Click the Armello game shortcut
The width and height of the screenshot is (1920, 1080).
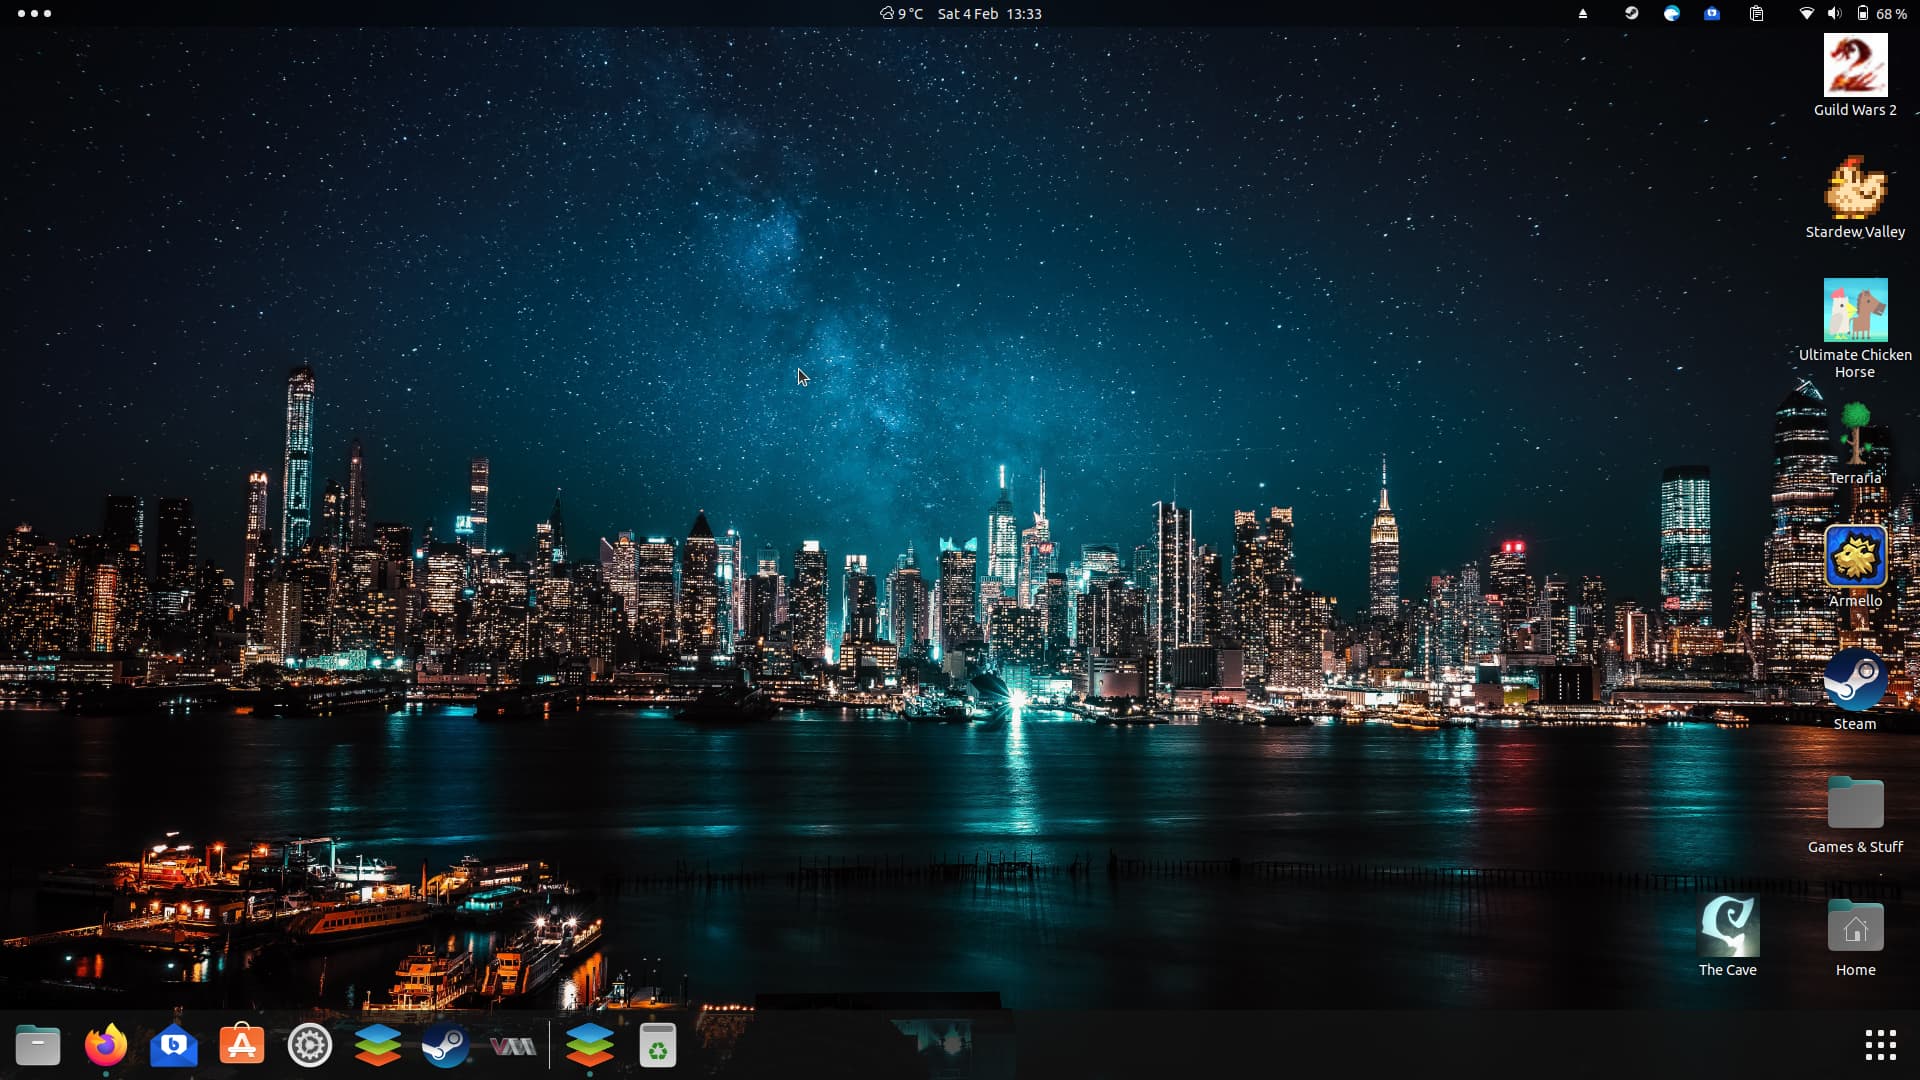1855,567
